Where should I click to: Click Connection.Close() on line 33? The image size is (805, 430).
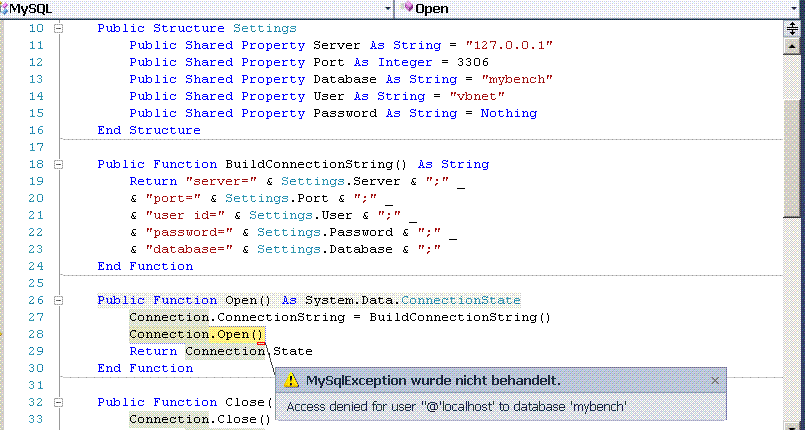click(200, 419)
